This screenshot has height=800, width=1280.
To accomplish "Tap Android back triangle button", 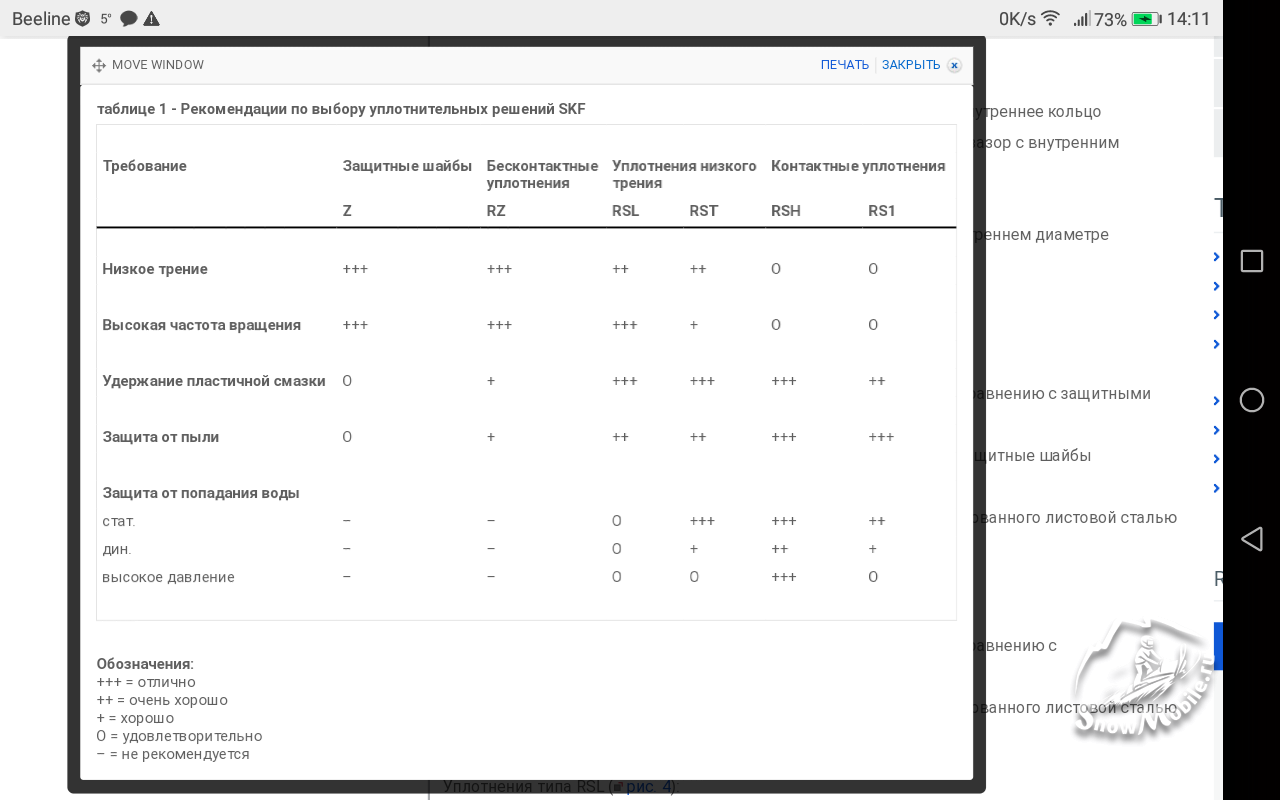I will [x=1251, y=539].
